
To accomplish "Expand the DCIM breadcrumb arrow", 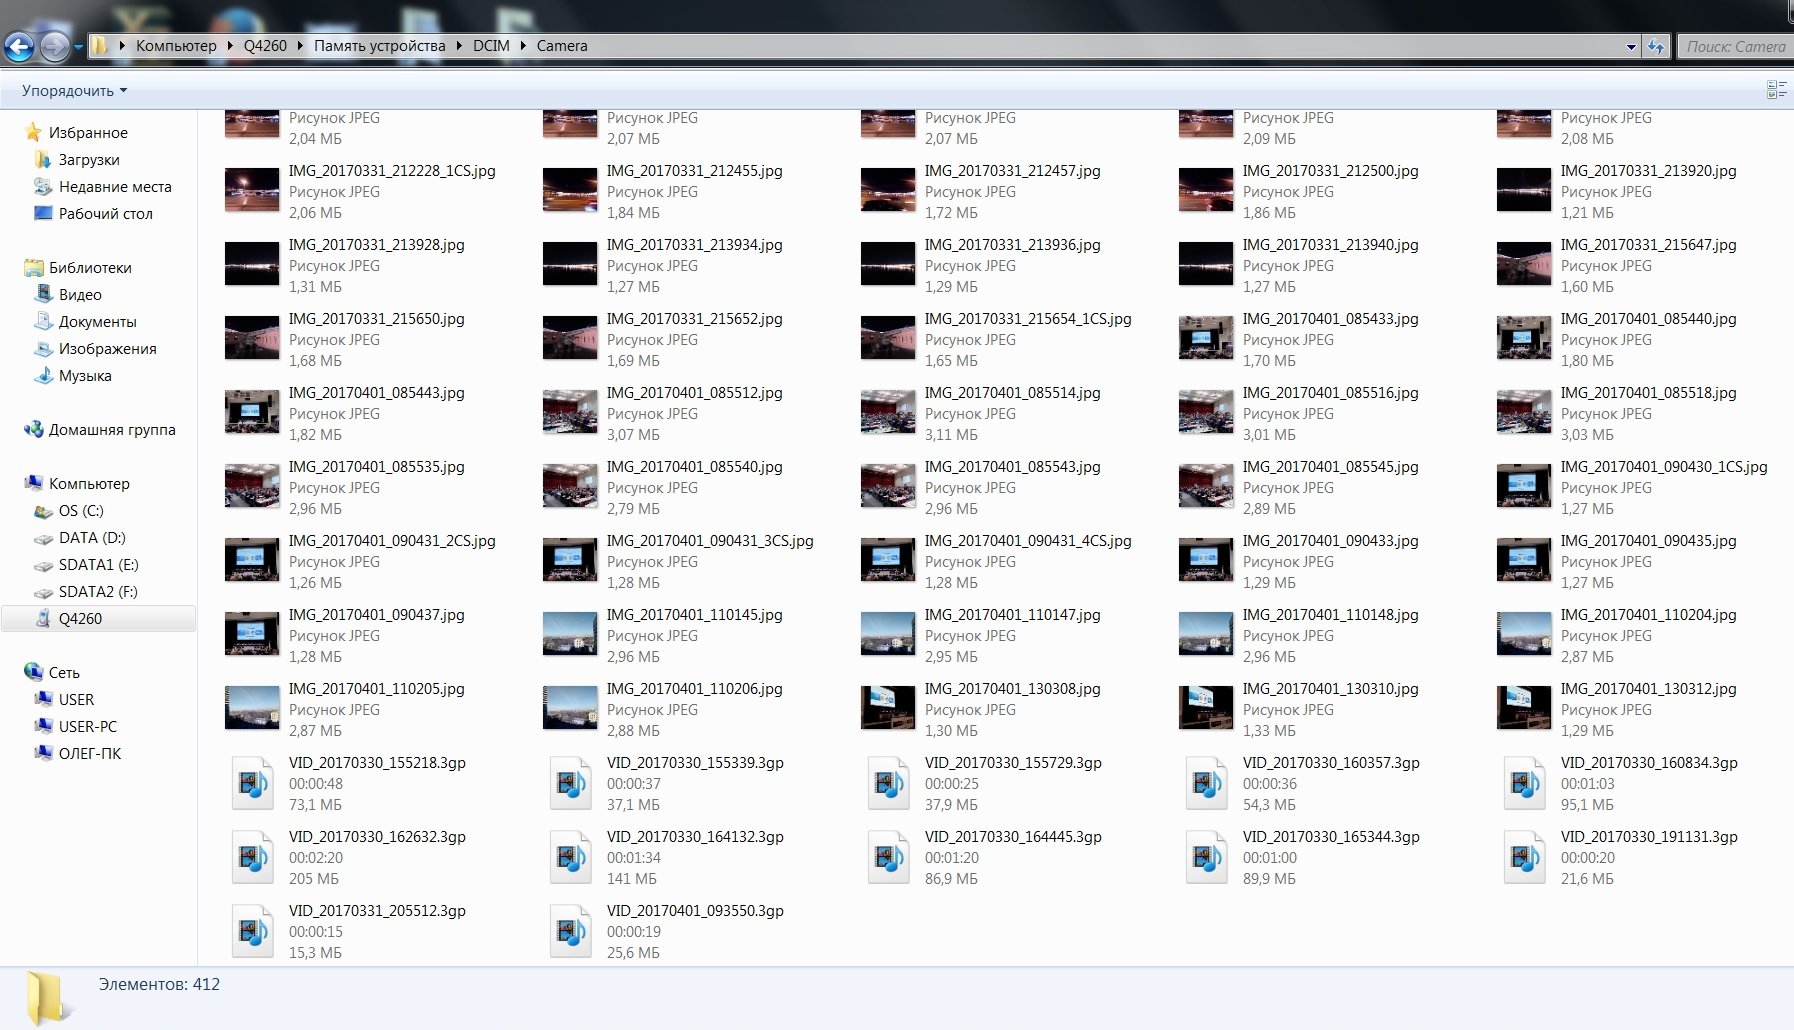I will [x=523, y=46].
